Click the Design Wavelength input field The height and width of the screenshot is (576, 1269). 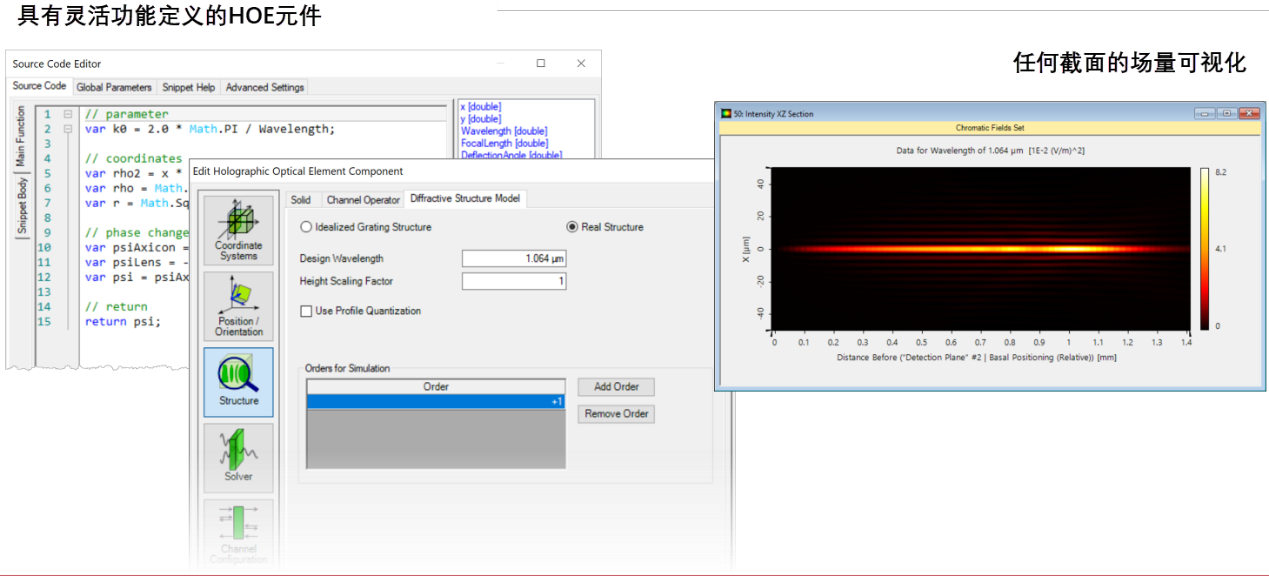[514, 259]
